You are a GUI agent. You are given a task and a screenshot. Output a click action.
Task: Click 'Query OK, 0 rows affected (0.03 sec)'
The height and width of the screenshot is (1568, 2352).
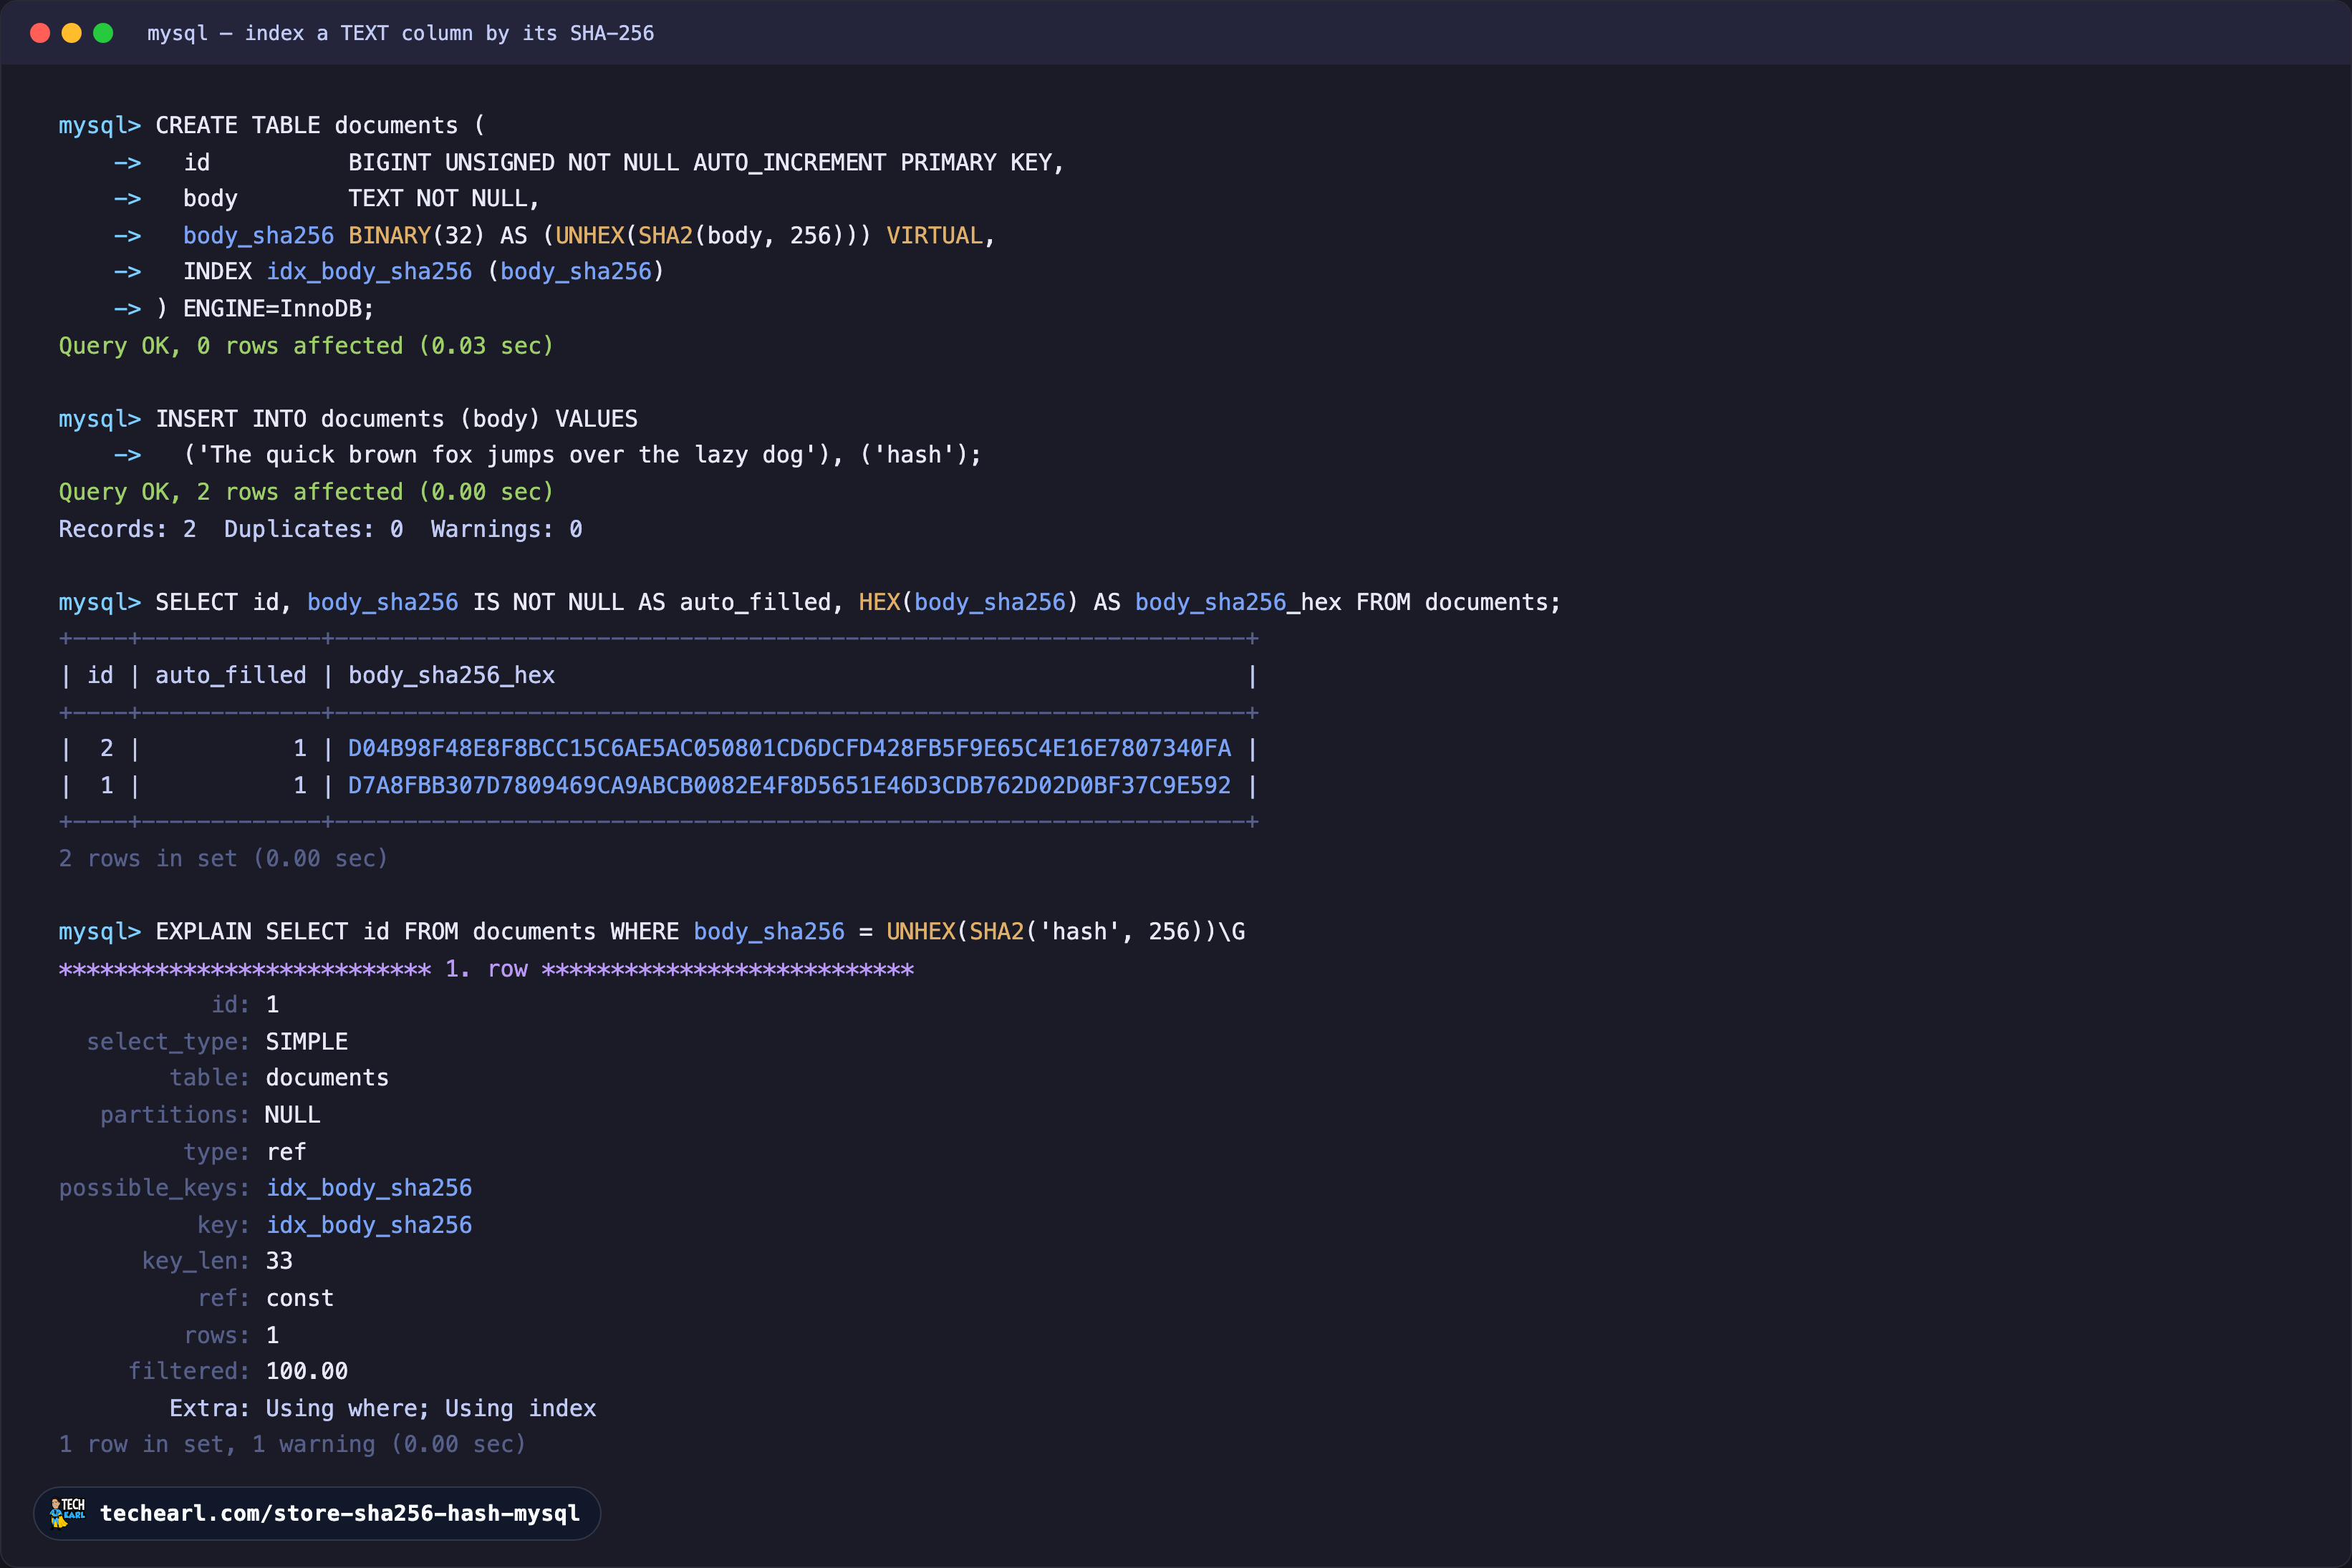[x=306, y=346]
